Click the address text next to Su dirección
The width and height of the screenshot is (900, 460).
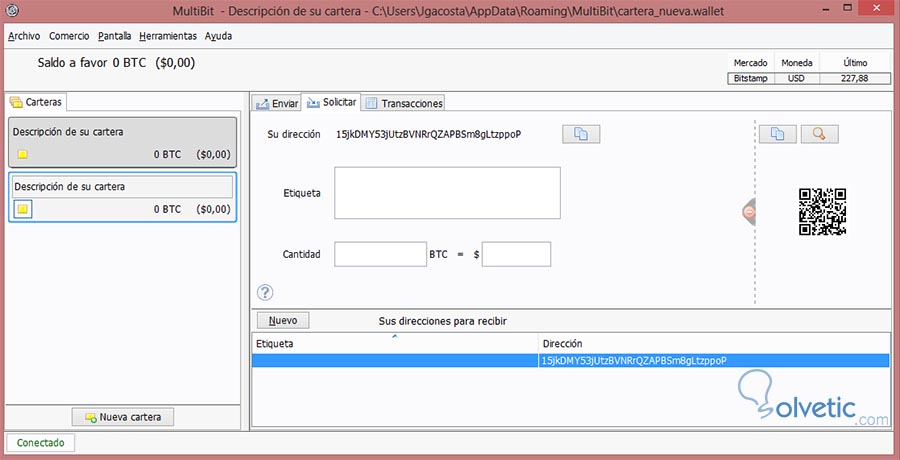click(x=429, y=134)
